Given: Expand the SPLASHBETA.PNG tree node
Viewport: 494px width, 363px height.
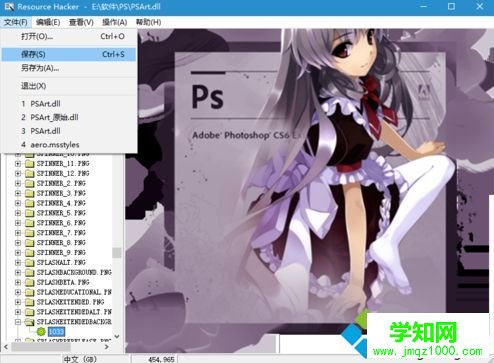Looking at the screenshot, I should (x=18, y=282).
